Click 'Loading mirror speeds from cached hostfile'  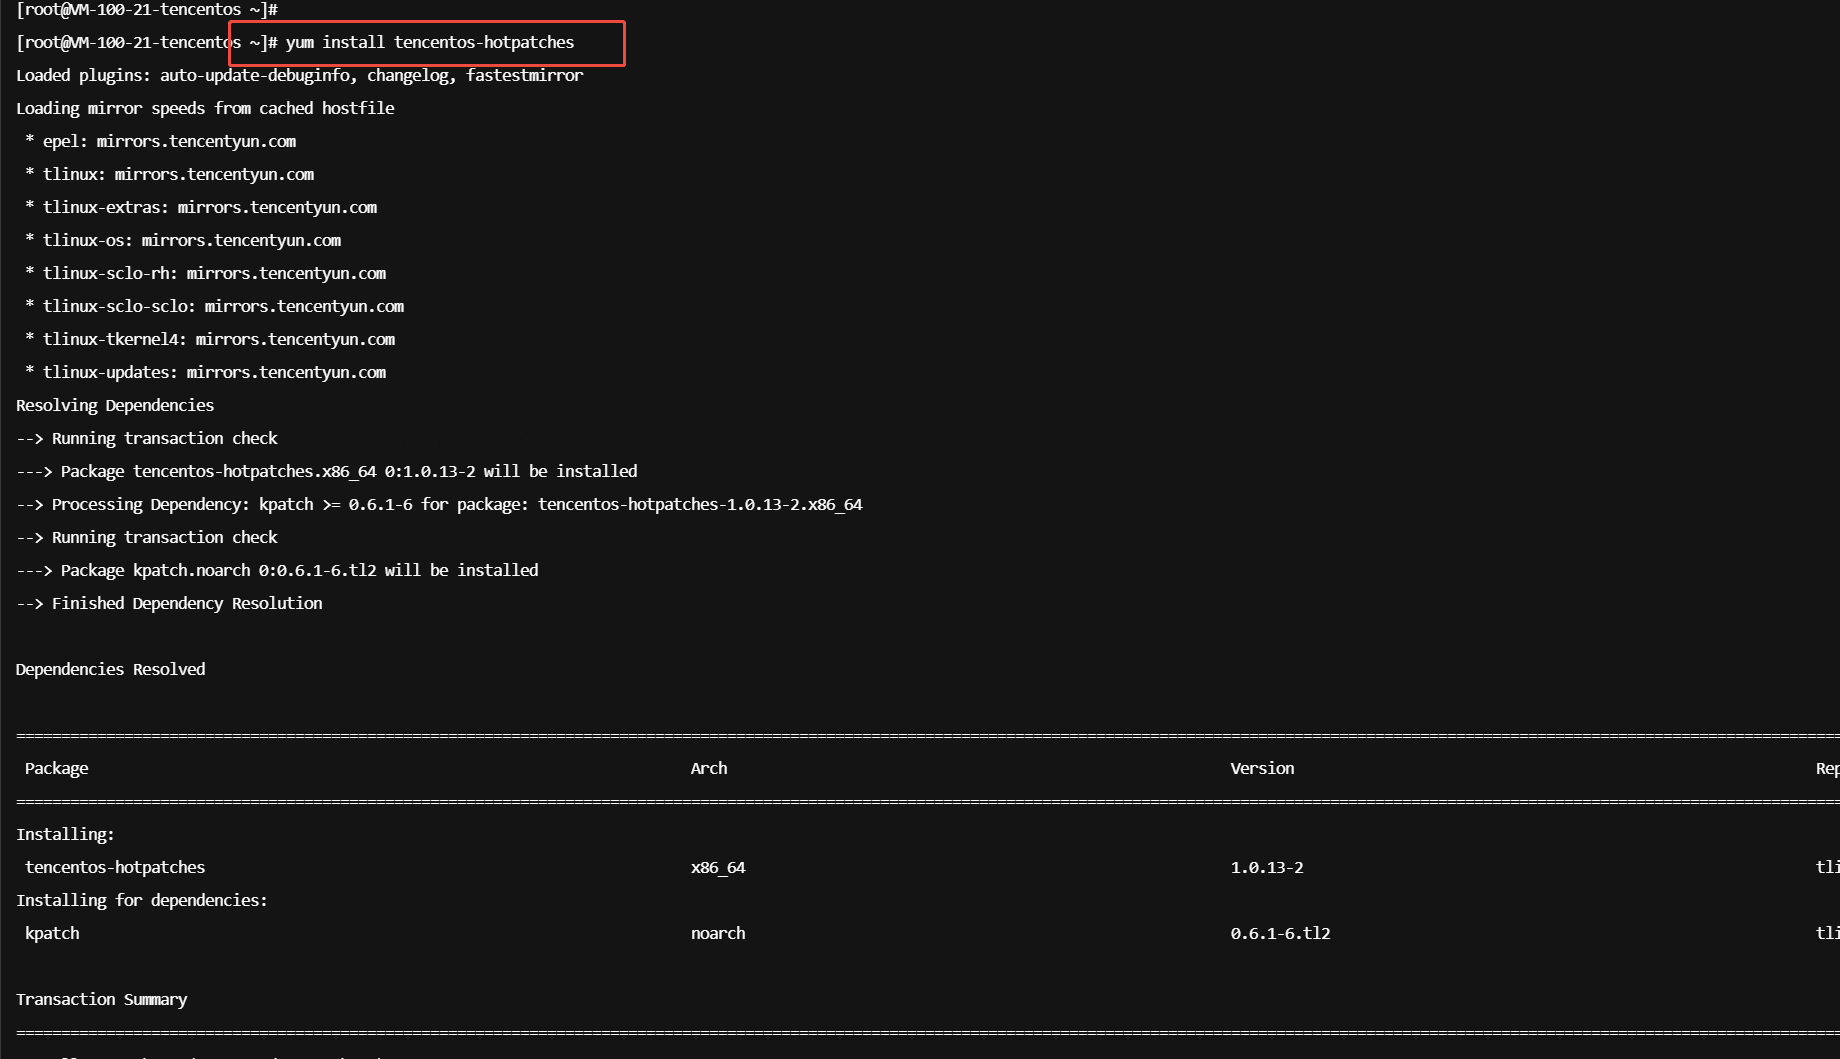click(x=205, y=108)
